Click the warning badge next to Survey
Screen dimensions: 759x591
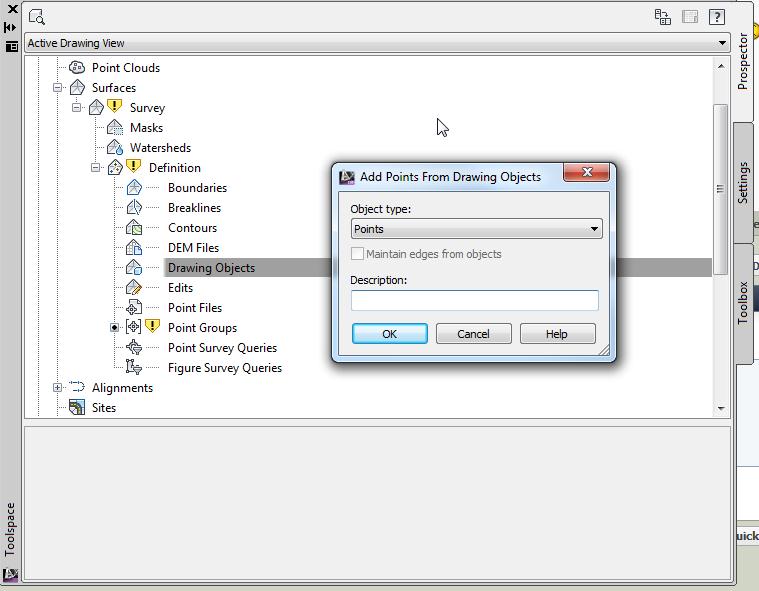point(115,106)
